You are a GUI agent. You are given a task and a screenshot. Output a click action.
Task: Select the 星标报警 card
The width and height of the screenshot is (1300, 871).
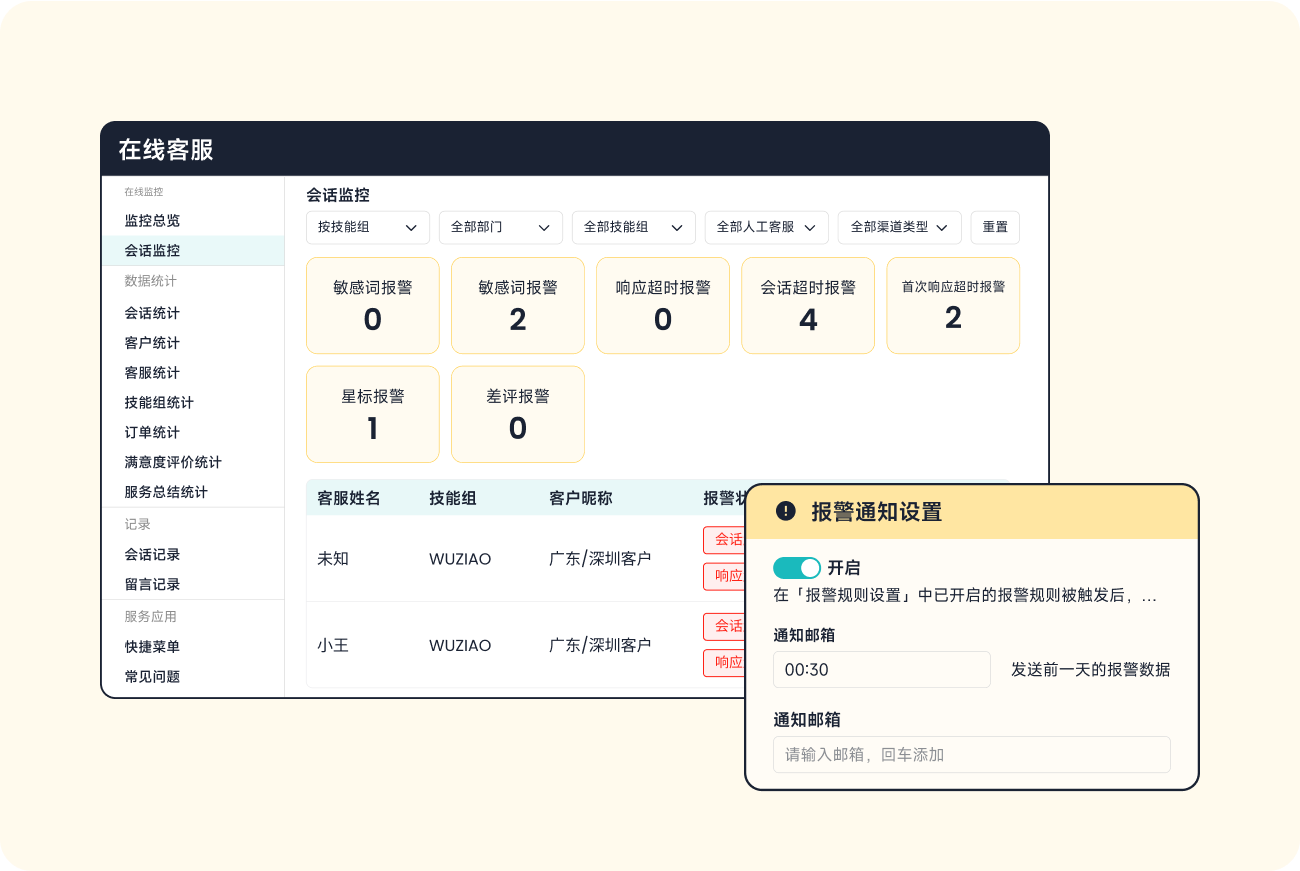(x=373, y=414)
